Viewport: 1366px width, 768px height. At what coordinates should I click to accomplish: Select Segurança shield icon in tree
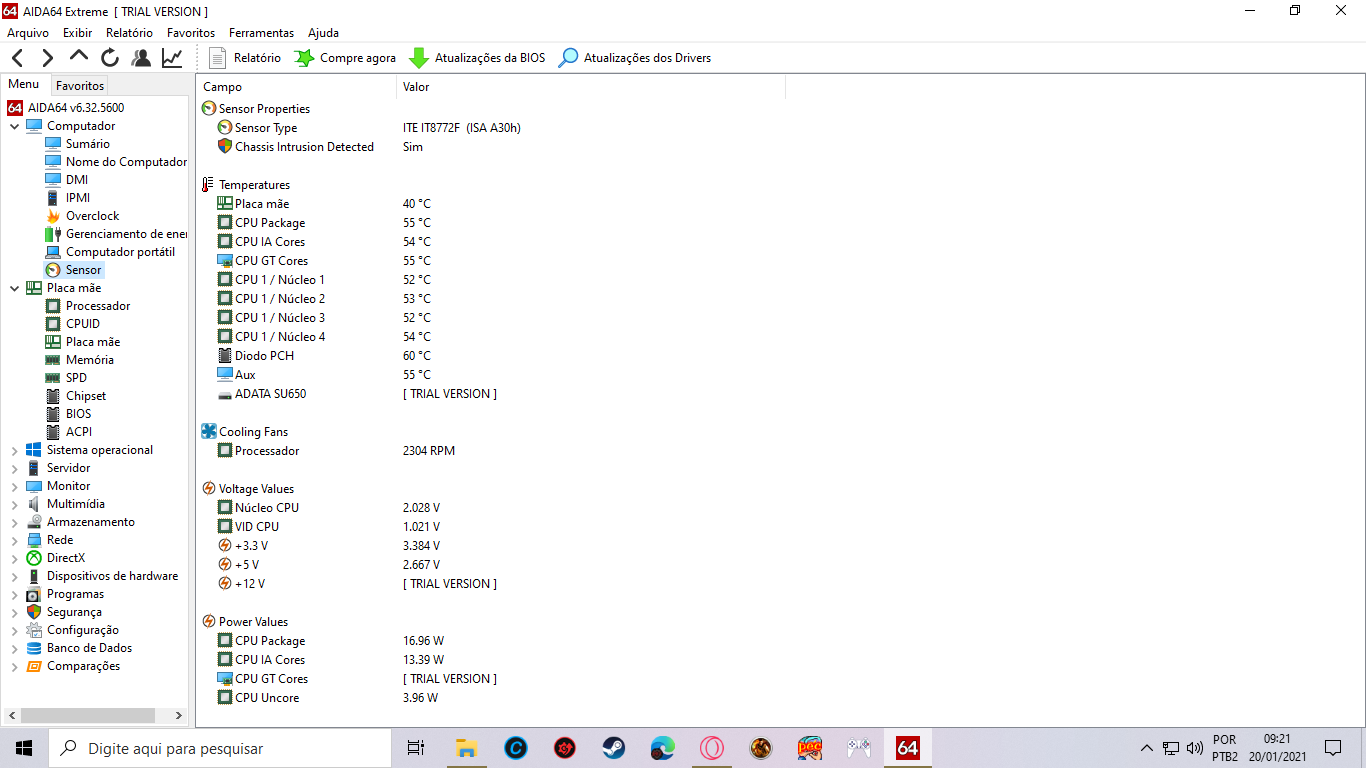point(34,612)
